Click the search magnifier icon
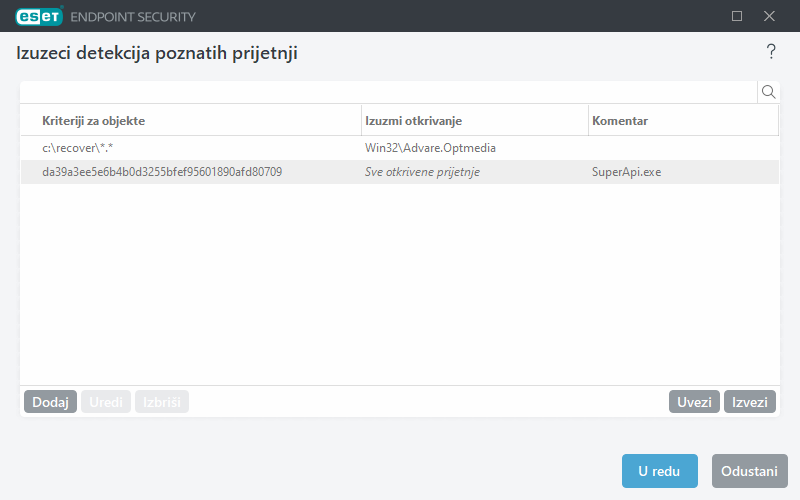Viewport: 800px width, 500px height. tap(769, 92)
